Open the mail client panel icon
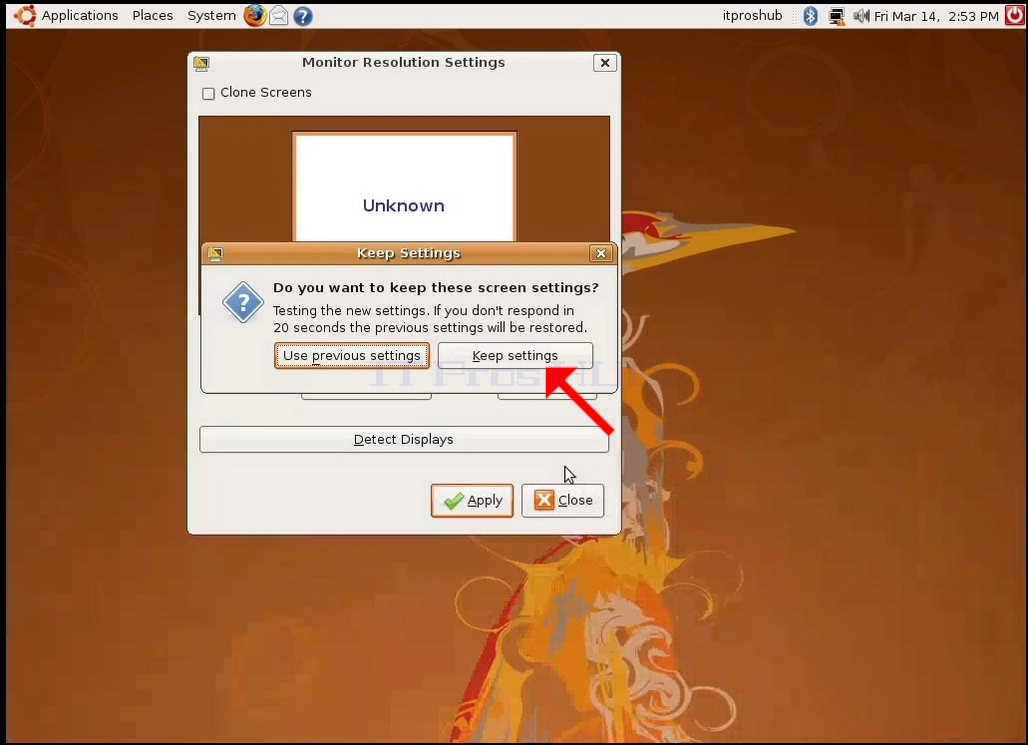 279,15
